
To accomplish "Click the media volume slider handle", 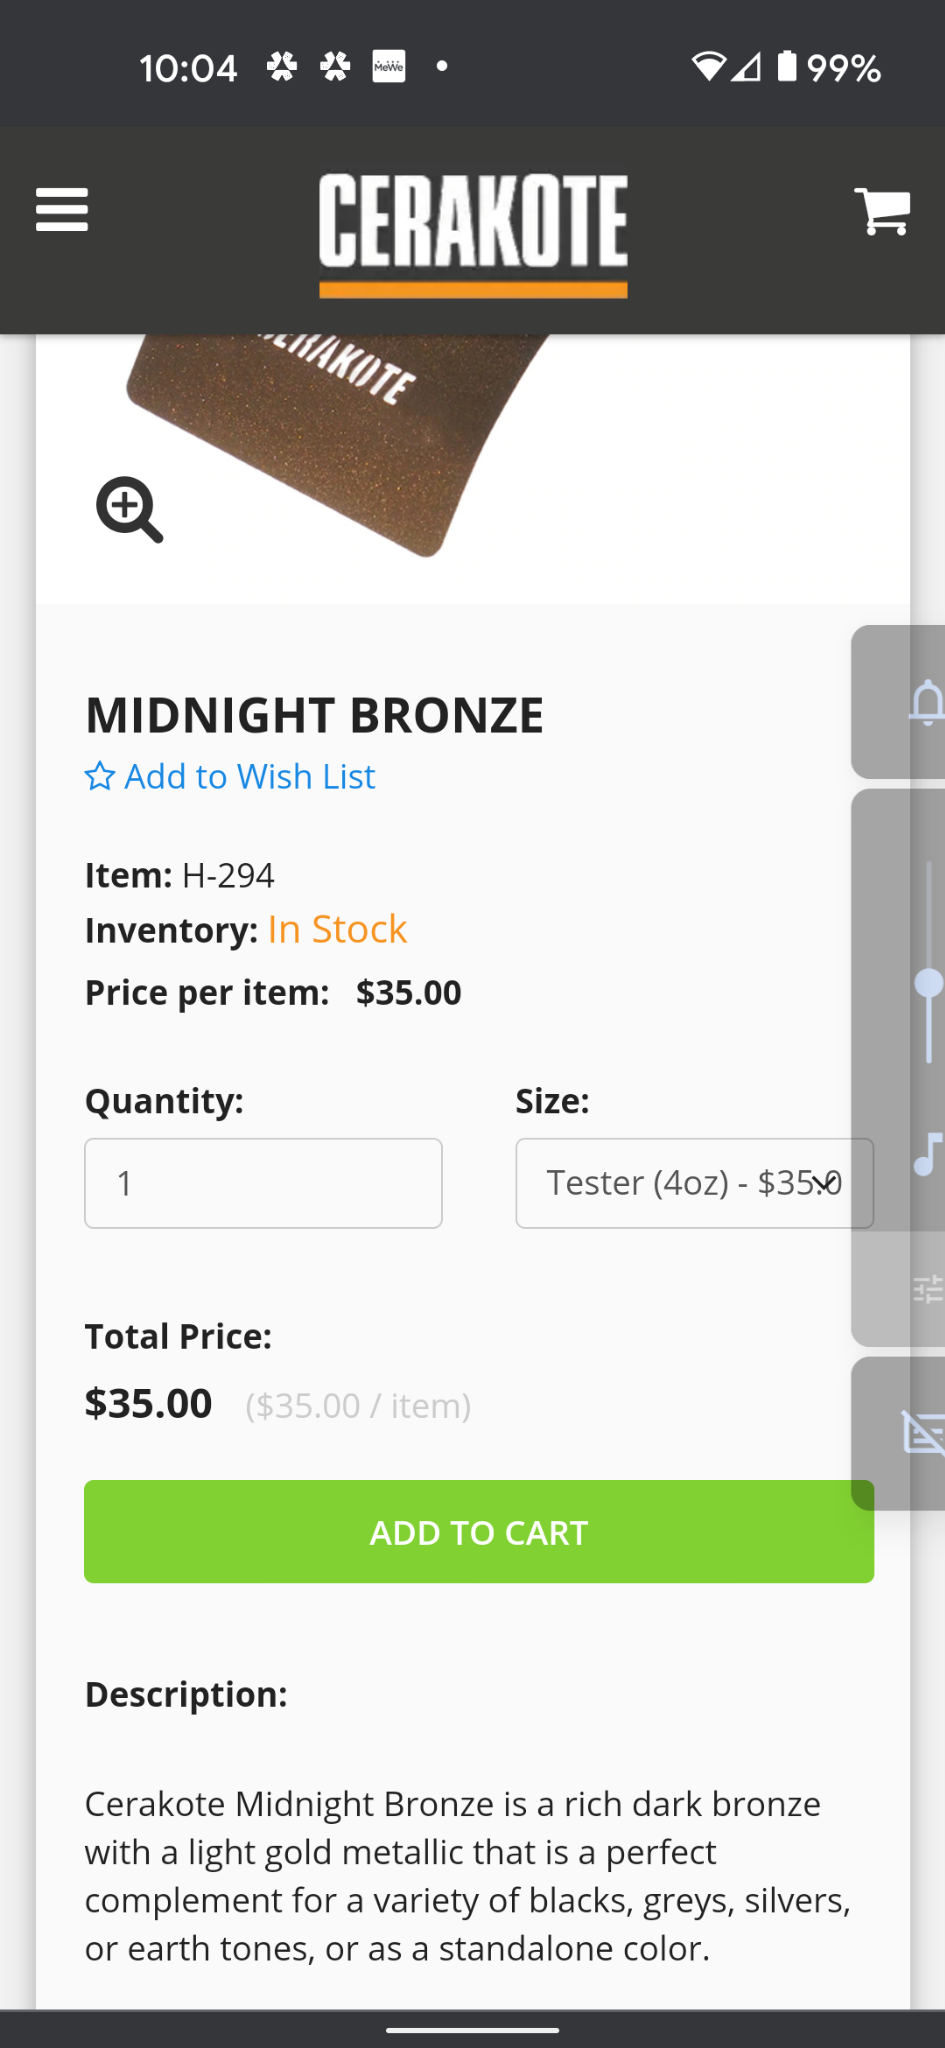I will [x=929, y=984].
